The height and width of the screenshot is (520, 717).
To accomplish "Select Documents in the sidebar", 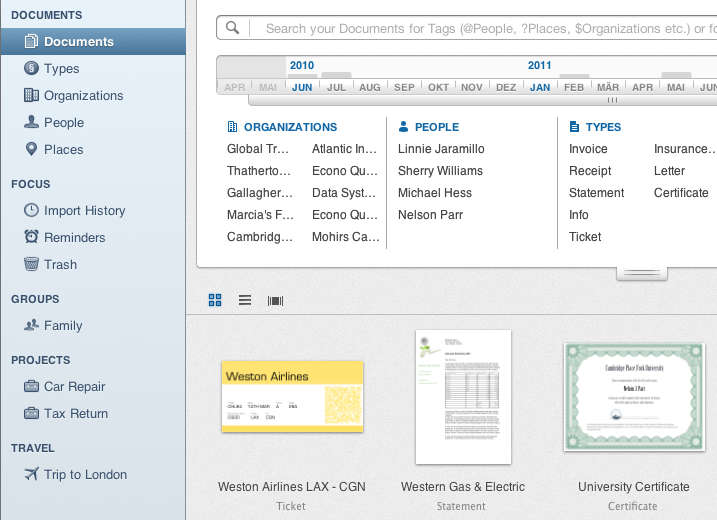I will click(x=78, y=42).
